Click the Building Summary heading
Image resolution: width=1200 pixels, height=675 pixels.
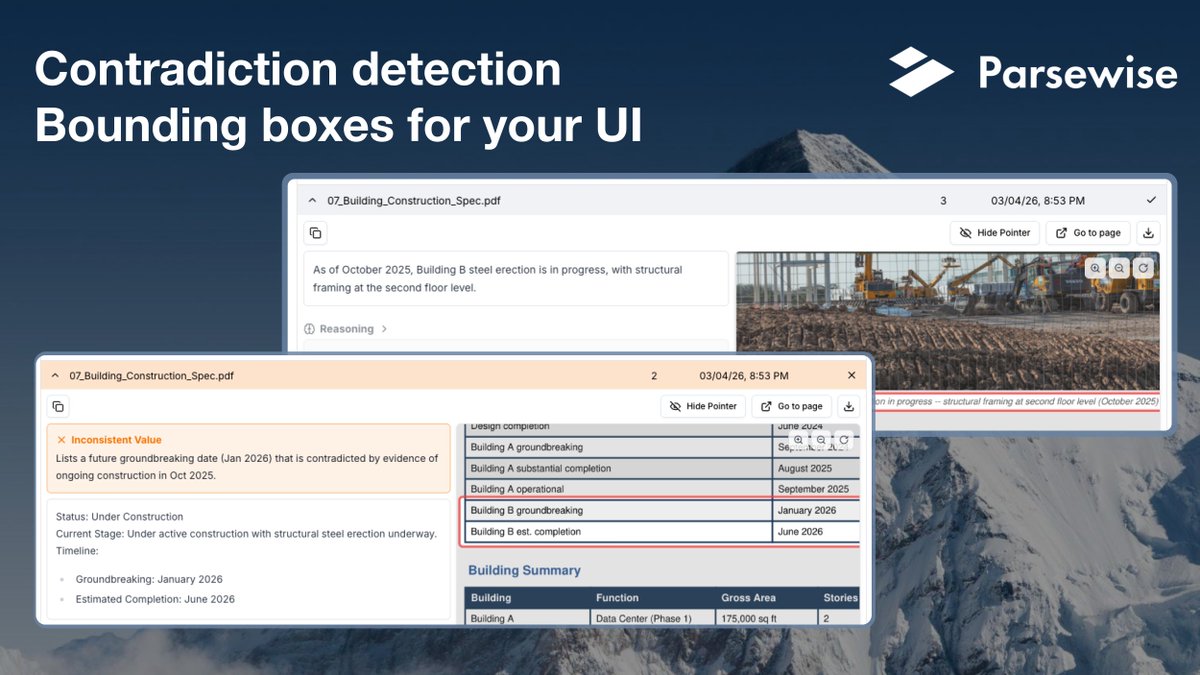pyautogui.click(x=524, y=570)
